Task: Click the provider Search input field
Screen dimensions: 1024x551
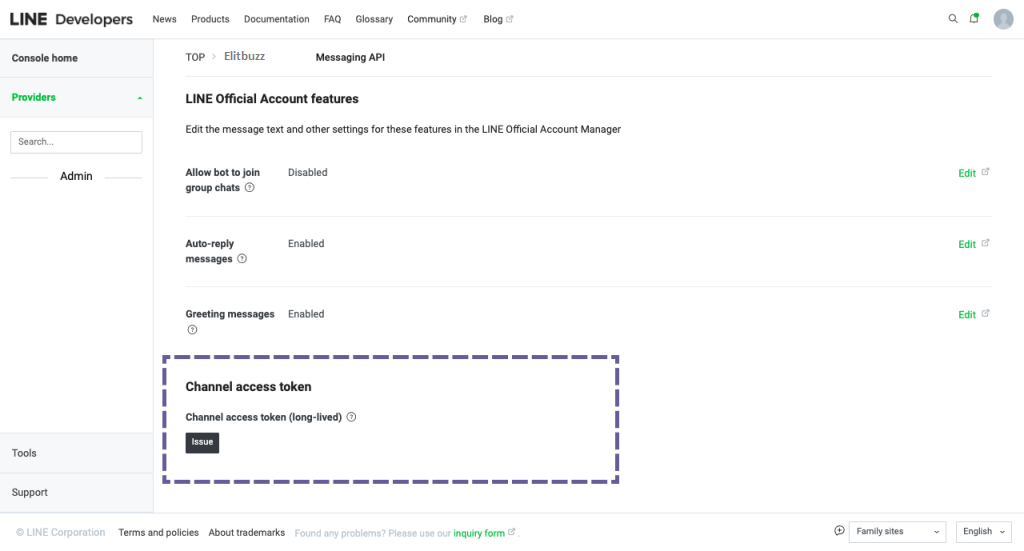Action: [x=76, y=142]
